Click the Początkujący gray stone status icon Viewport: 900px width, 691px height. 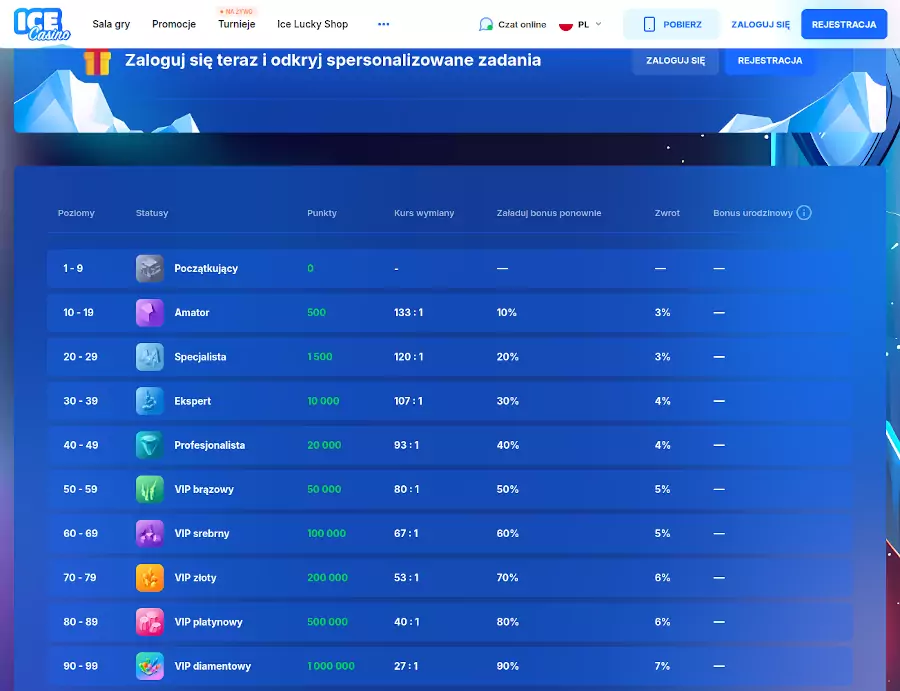click(x=149, y=269)
